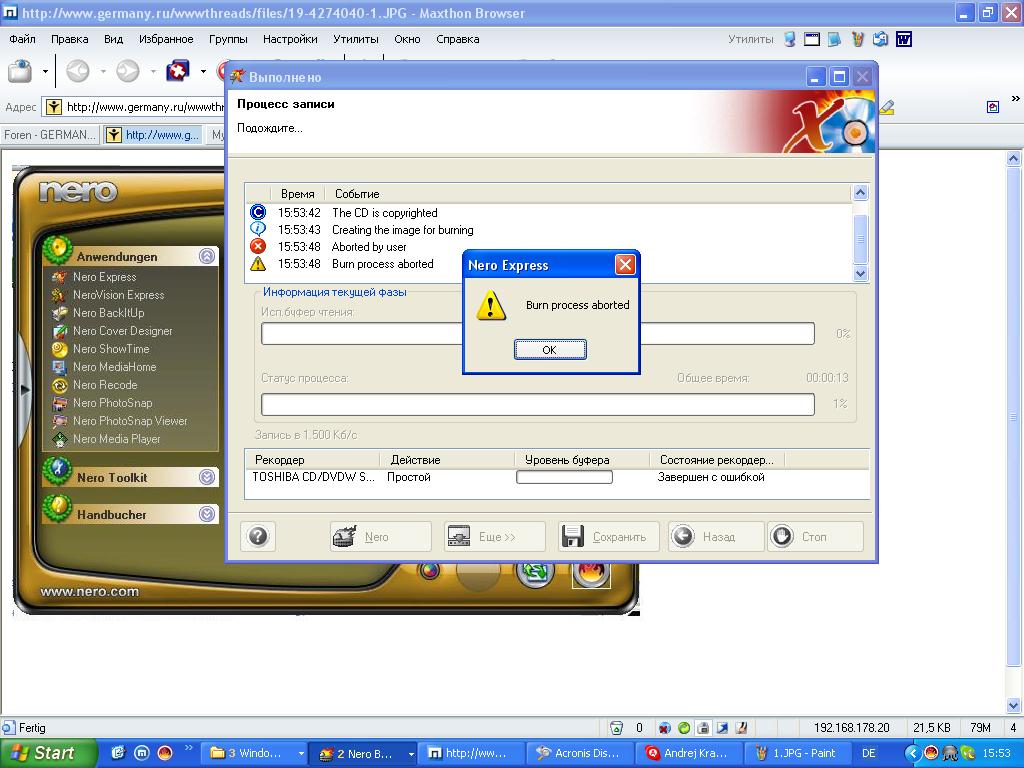Open the Справка menu
Screen dimensions: 1024x768
coord(457,39)
